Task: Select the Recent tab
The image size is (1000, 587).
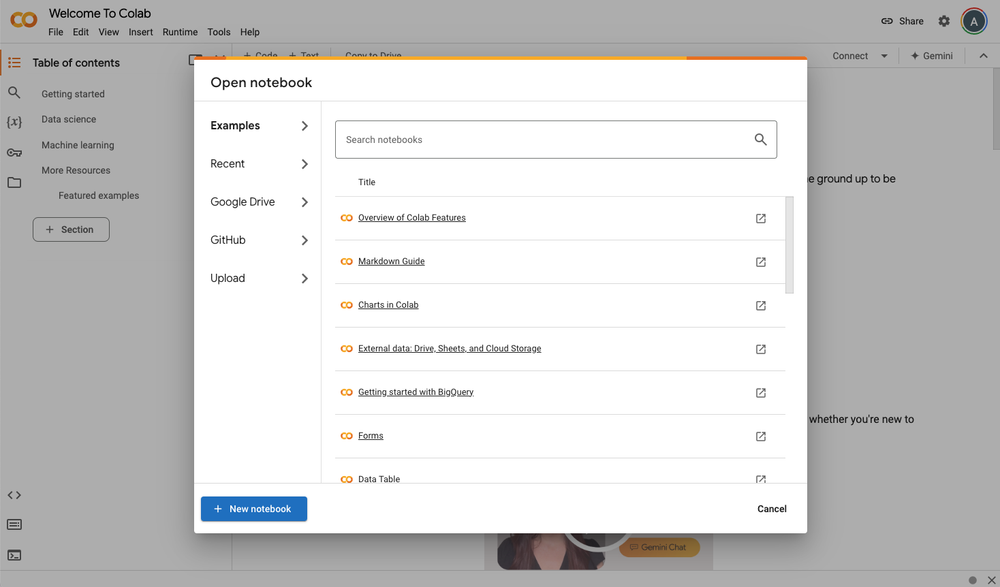Action: [x=259, y=164]
